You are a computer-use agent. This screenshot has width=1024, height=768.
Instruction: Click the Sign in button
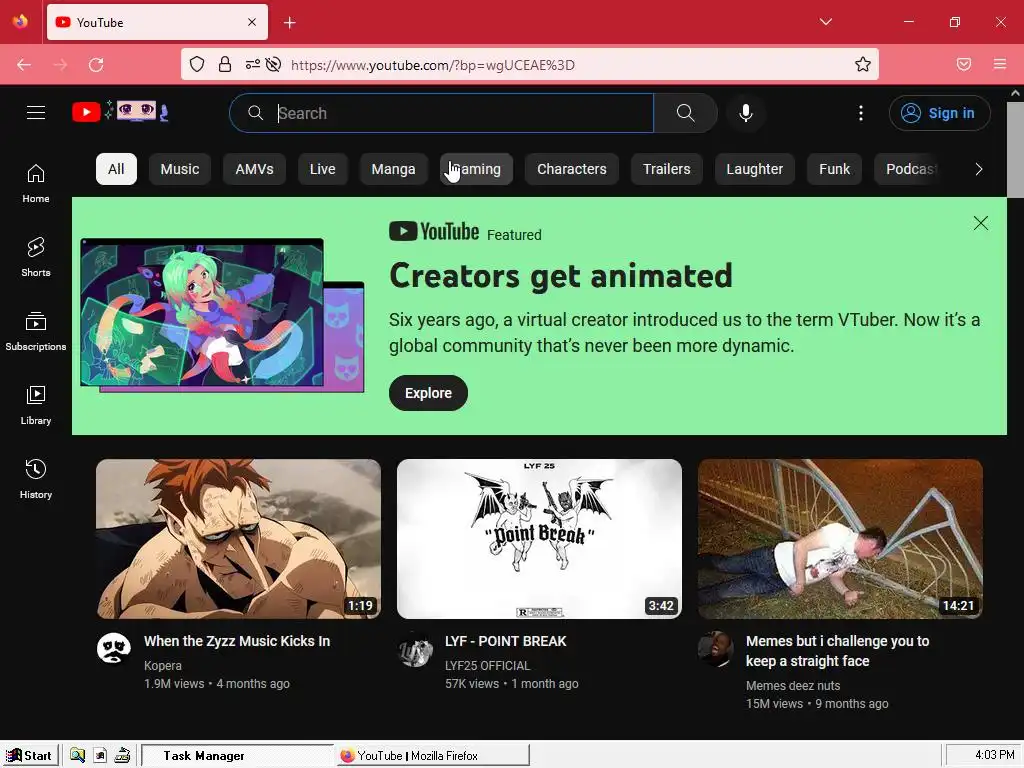[x=940, y=113]
